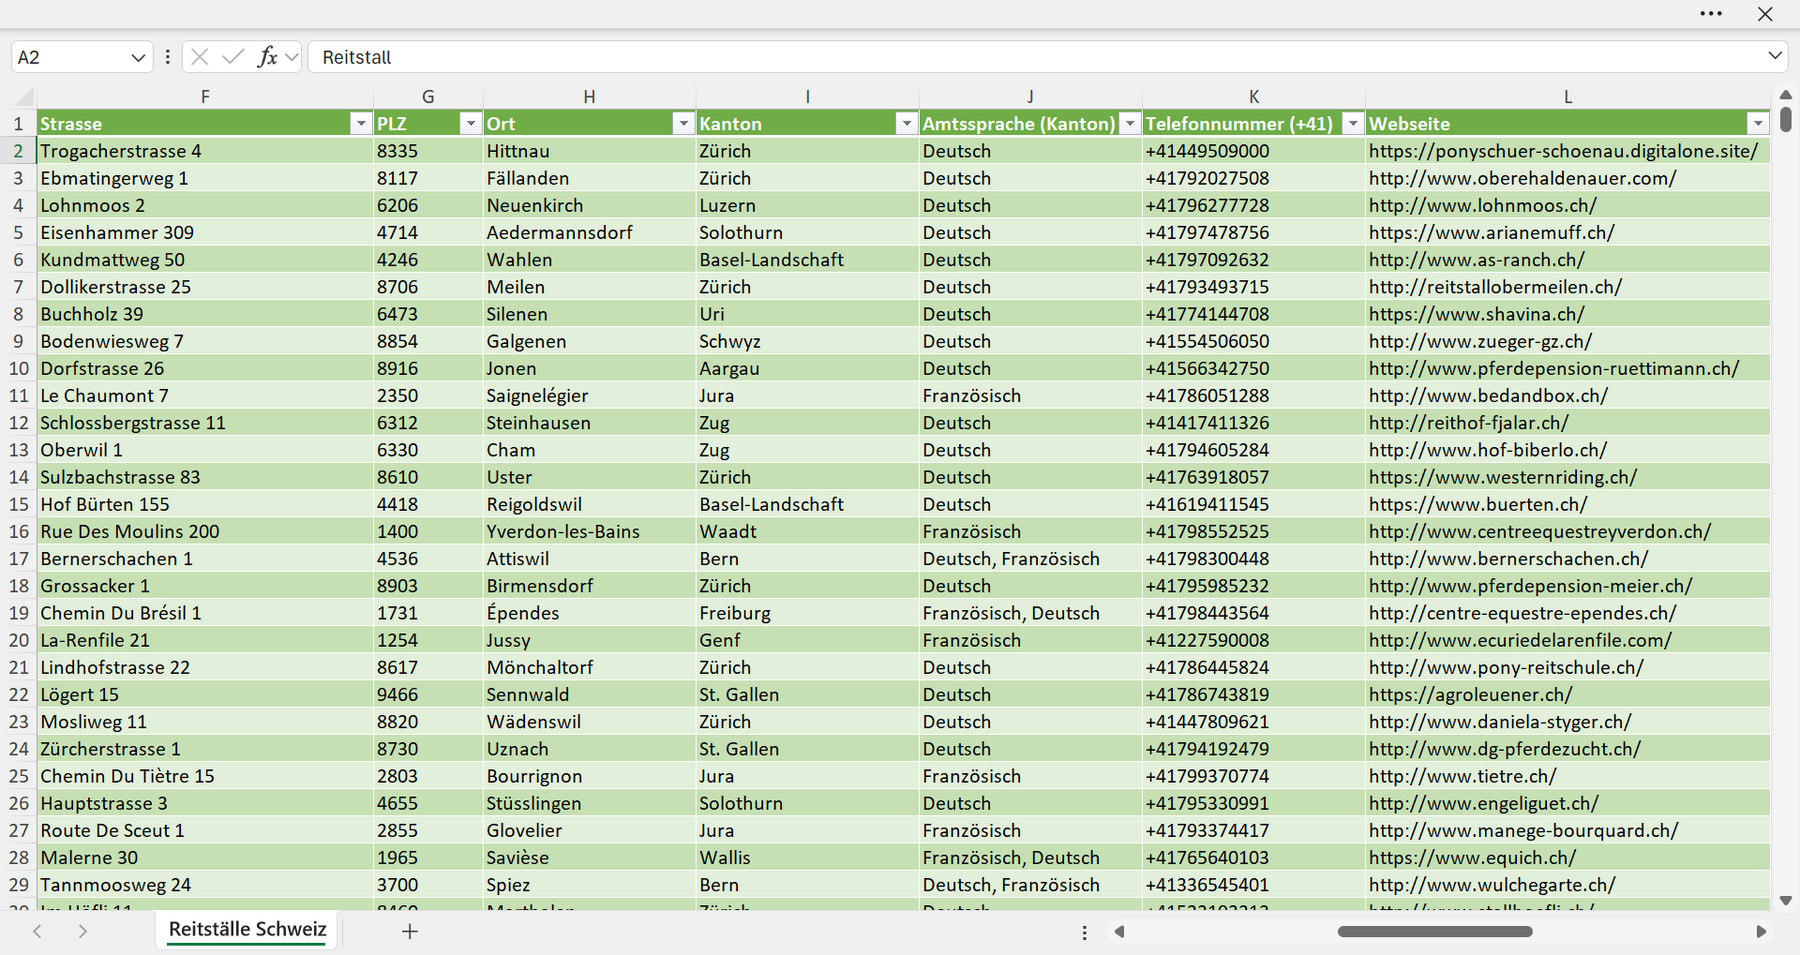Select row 20 header
The height and width of the screenshot is (955, 1800).
tap(18, 640)
